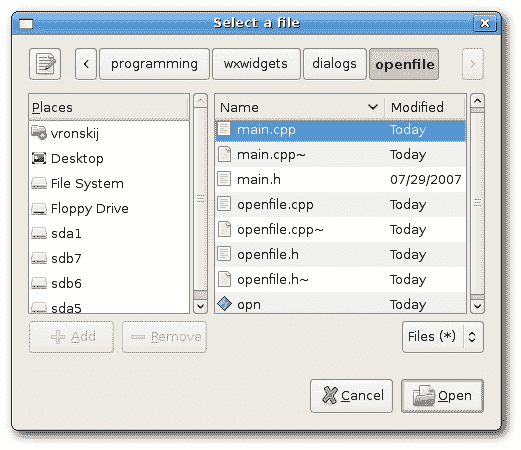The height and width of the screenshot is (450, 521).
Task: Sort files by the Name column
Action: (x=300, y=107)
